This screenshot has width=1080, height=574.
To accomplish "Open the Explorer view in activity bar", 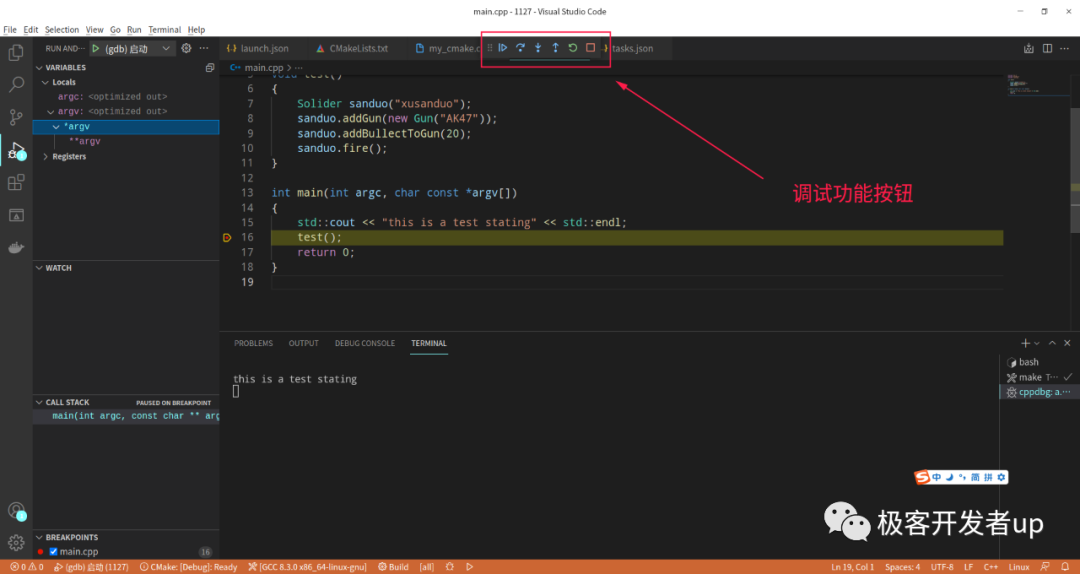I will (16, 52).
